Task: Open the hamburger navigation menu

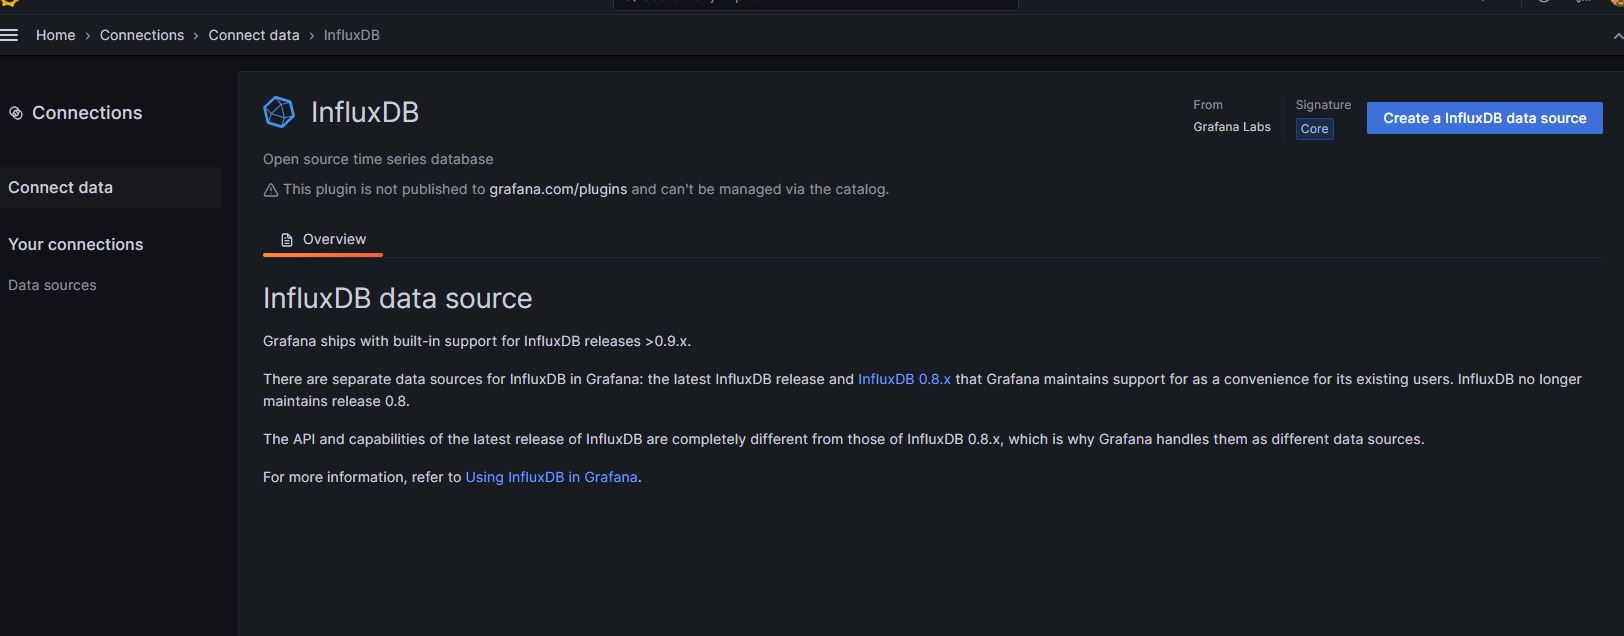Action: (x=9, y=35)
